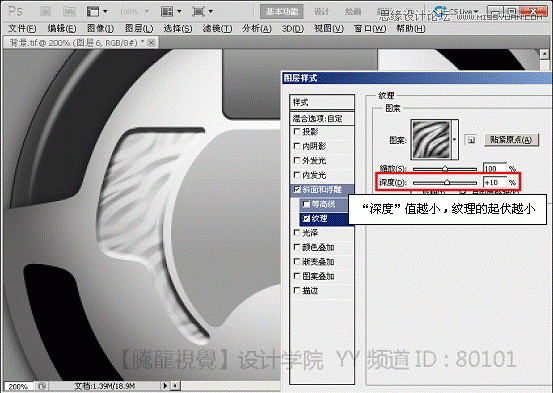Uncheck the 纹理 texture checkbox
Screen dimensions: 553x393
306,218
